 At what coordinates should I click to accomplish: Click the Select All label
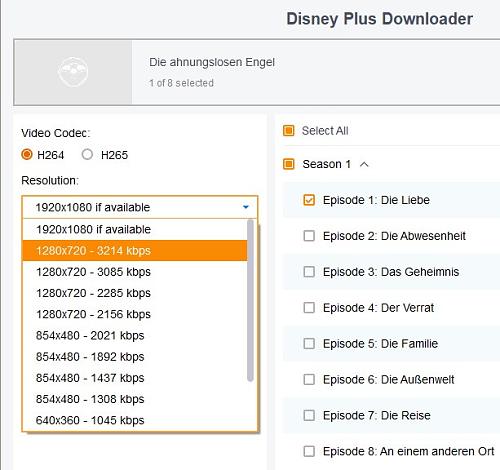(x=325, y=131)
